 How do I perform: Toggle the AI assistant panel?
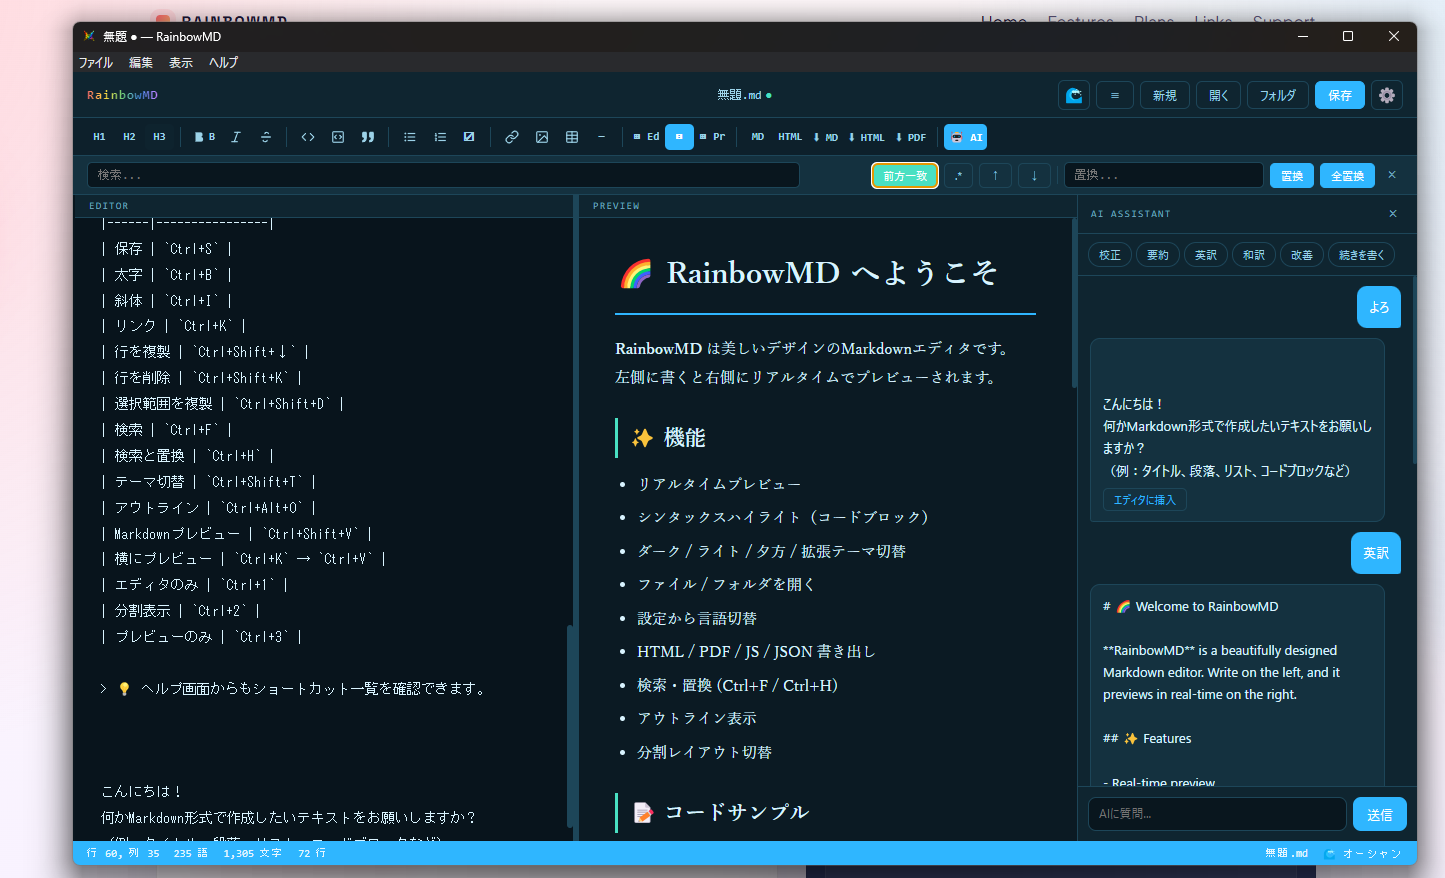point(965,137)
